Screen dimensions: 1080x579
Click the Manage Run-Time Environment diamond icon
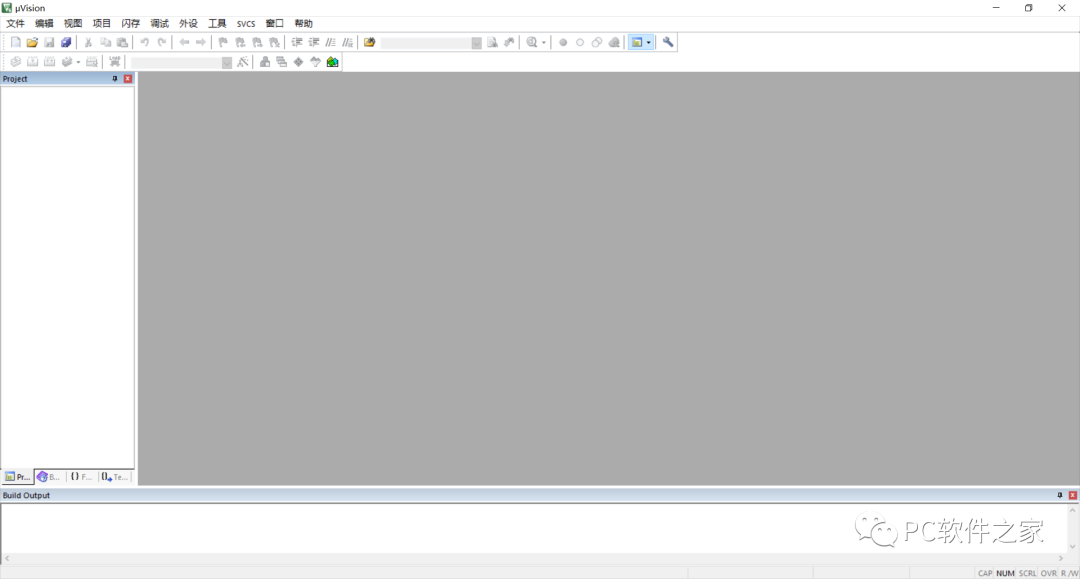pos(298,62)
